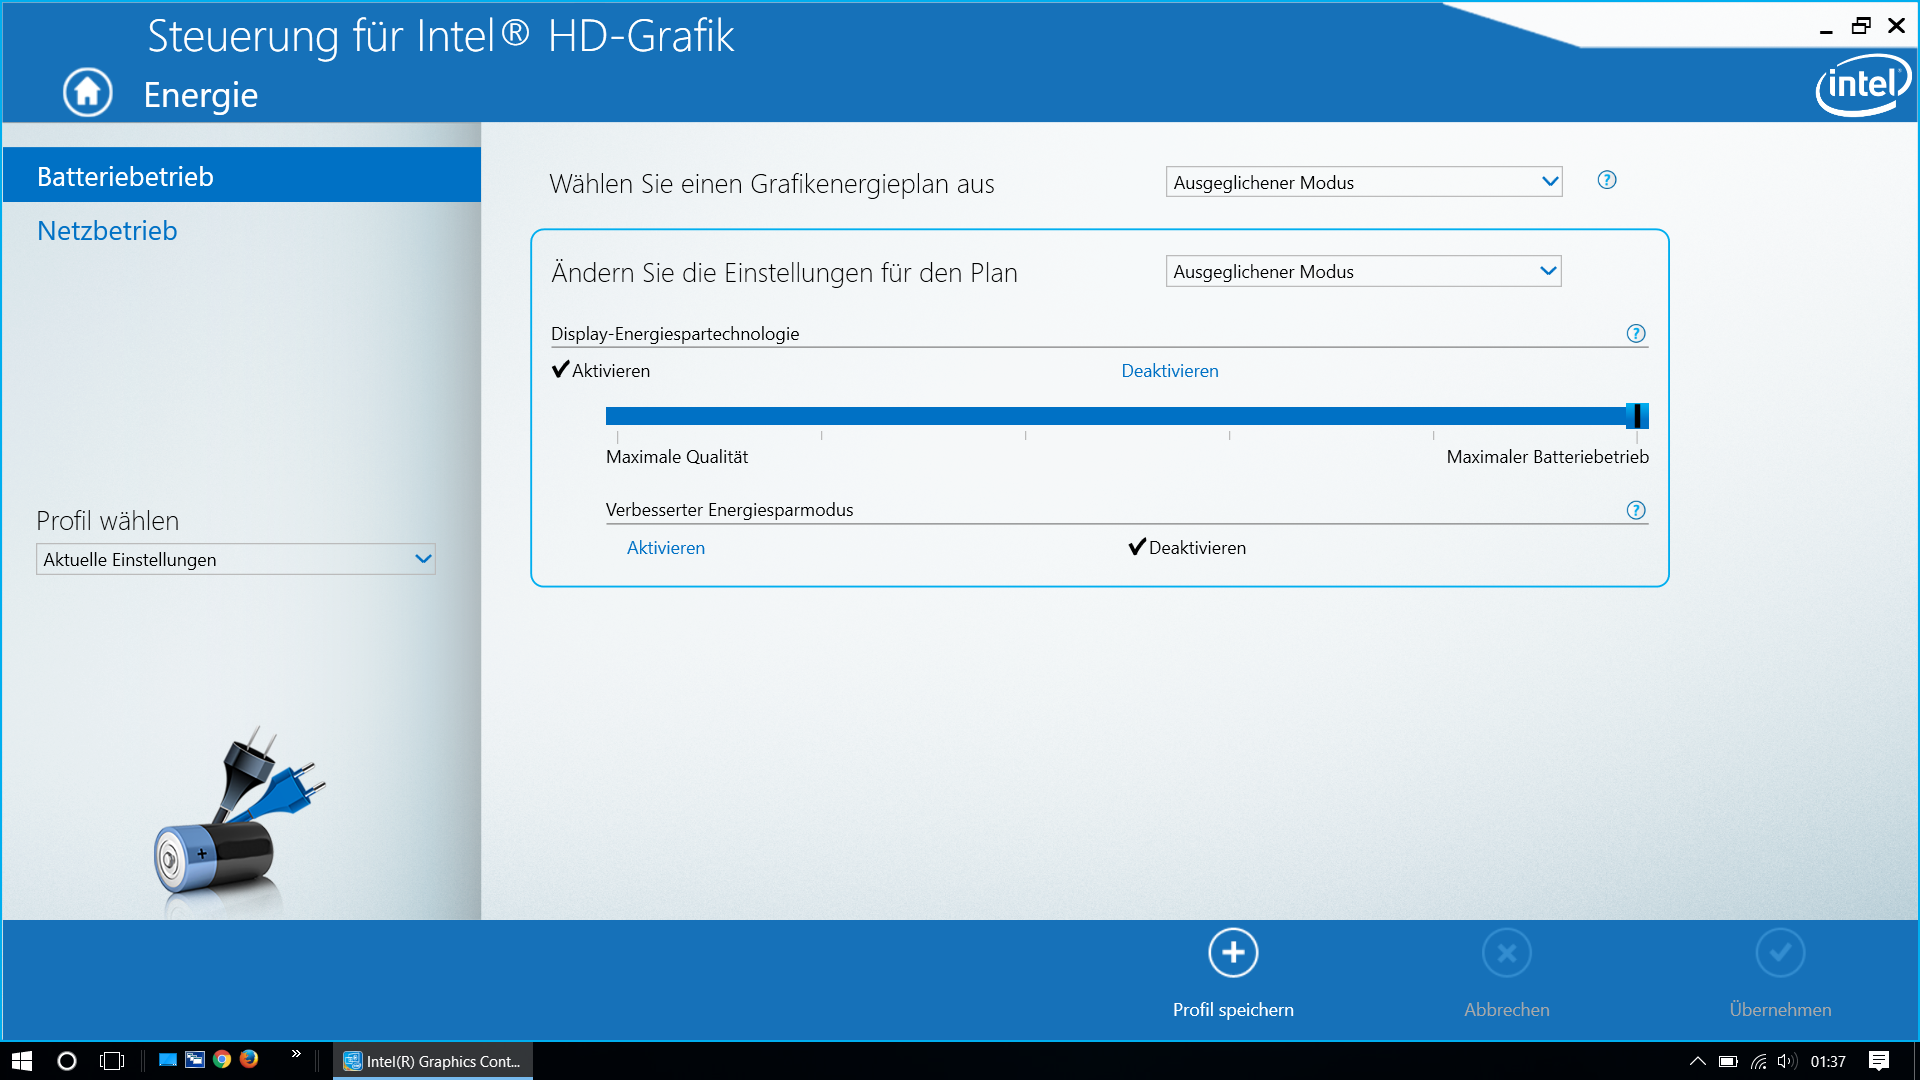Select Deaktivieren for Display-Energiespartechnologie

click(1169, 371)
